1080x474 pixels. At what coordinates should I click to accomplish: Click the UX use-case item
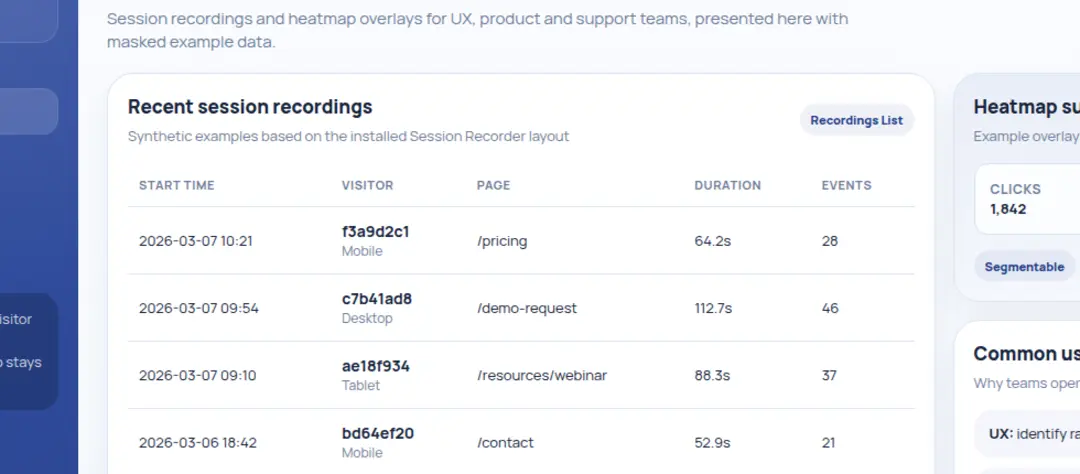[x=1030, y=434]
